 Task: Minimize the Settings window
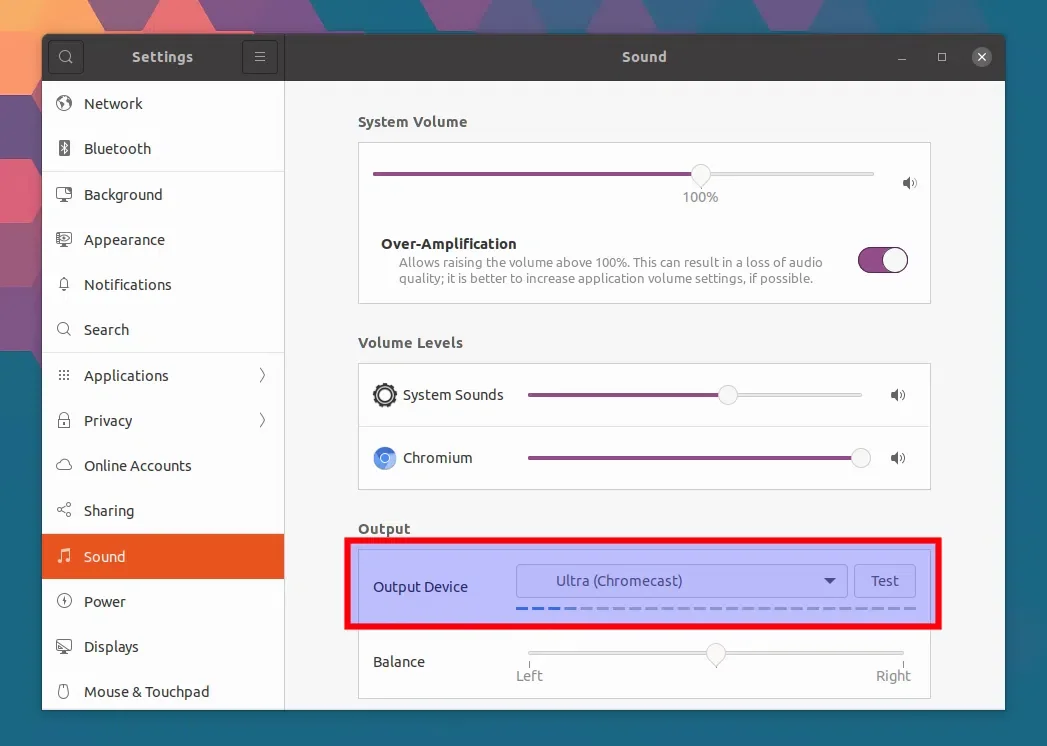coord(902,57)
